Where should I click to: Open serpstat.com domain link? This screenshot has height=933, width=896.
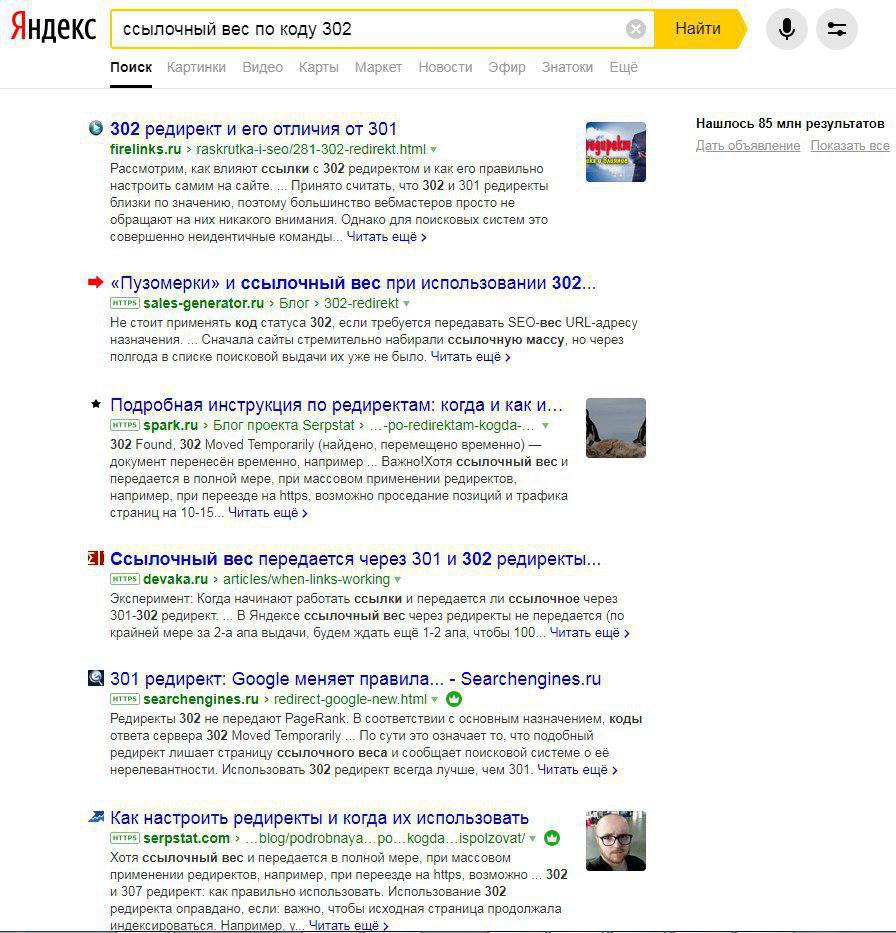click(186, 839)
